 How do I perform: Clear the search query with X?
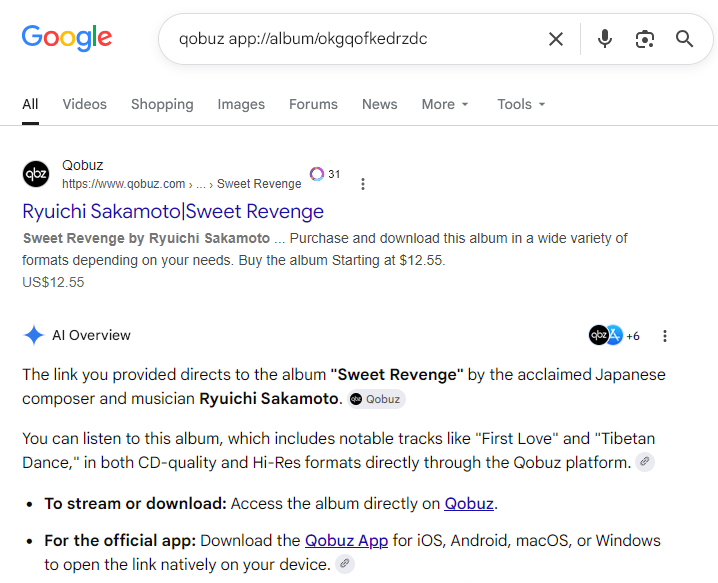pos(556,39)
